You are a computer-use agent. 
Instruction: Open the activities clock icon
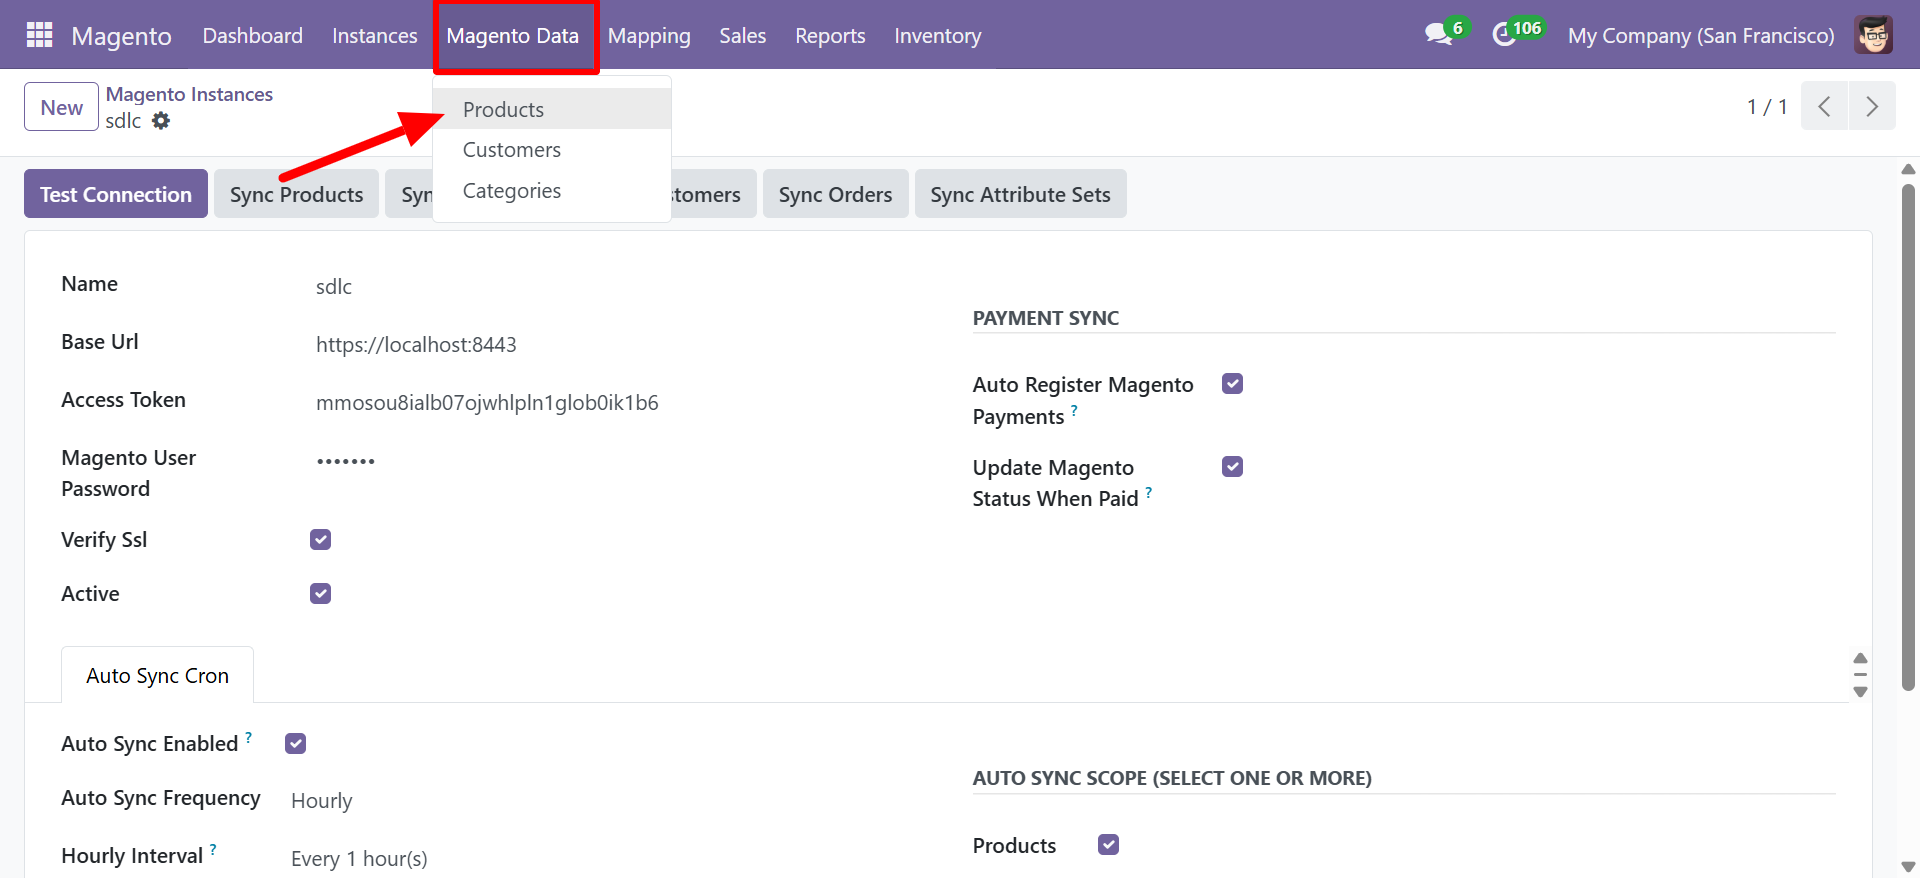click(x=1504, y=35)
